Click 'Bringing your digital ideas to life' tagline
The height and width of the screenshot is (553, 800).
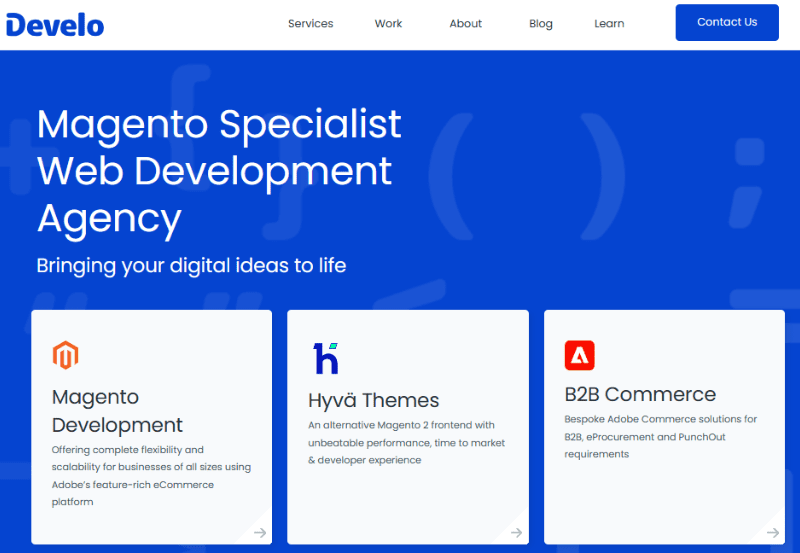tap(191, 266)
